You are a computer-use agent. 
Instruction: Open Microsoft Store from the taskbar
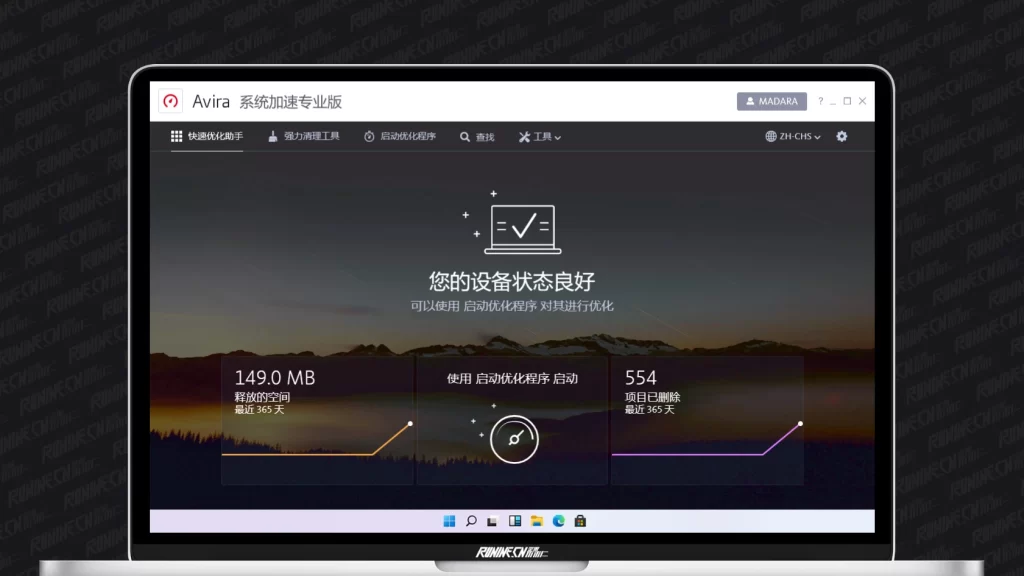pyautogui.click(x=580, y=521)
